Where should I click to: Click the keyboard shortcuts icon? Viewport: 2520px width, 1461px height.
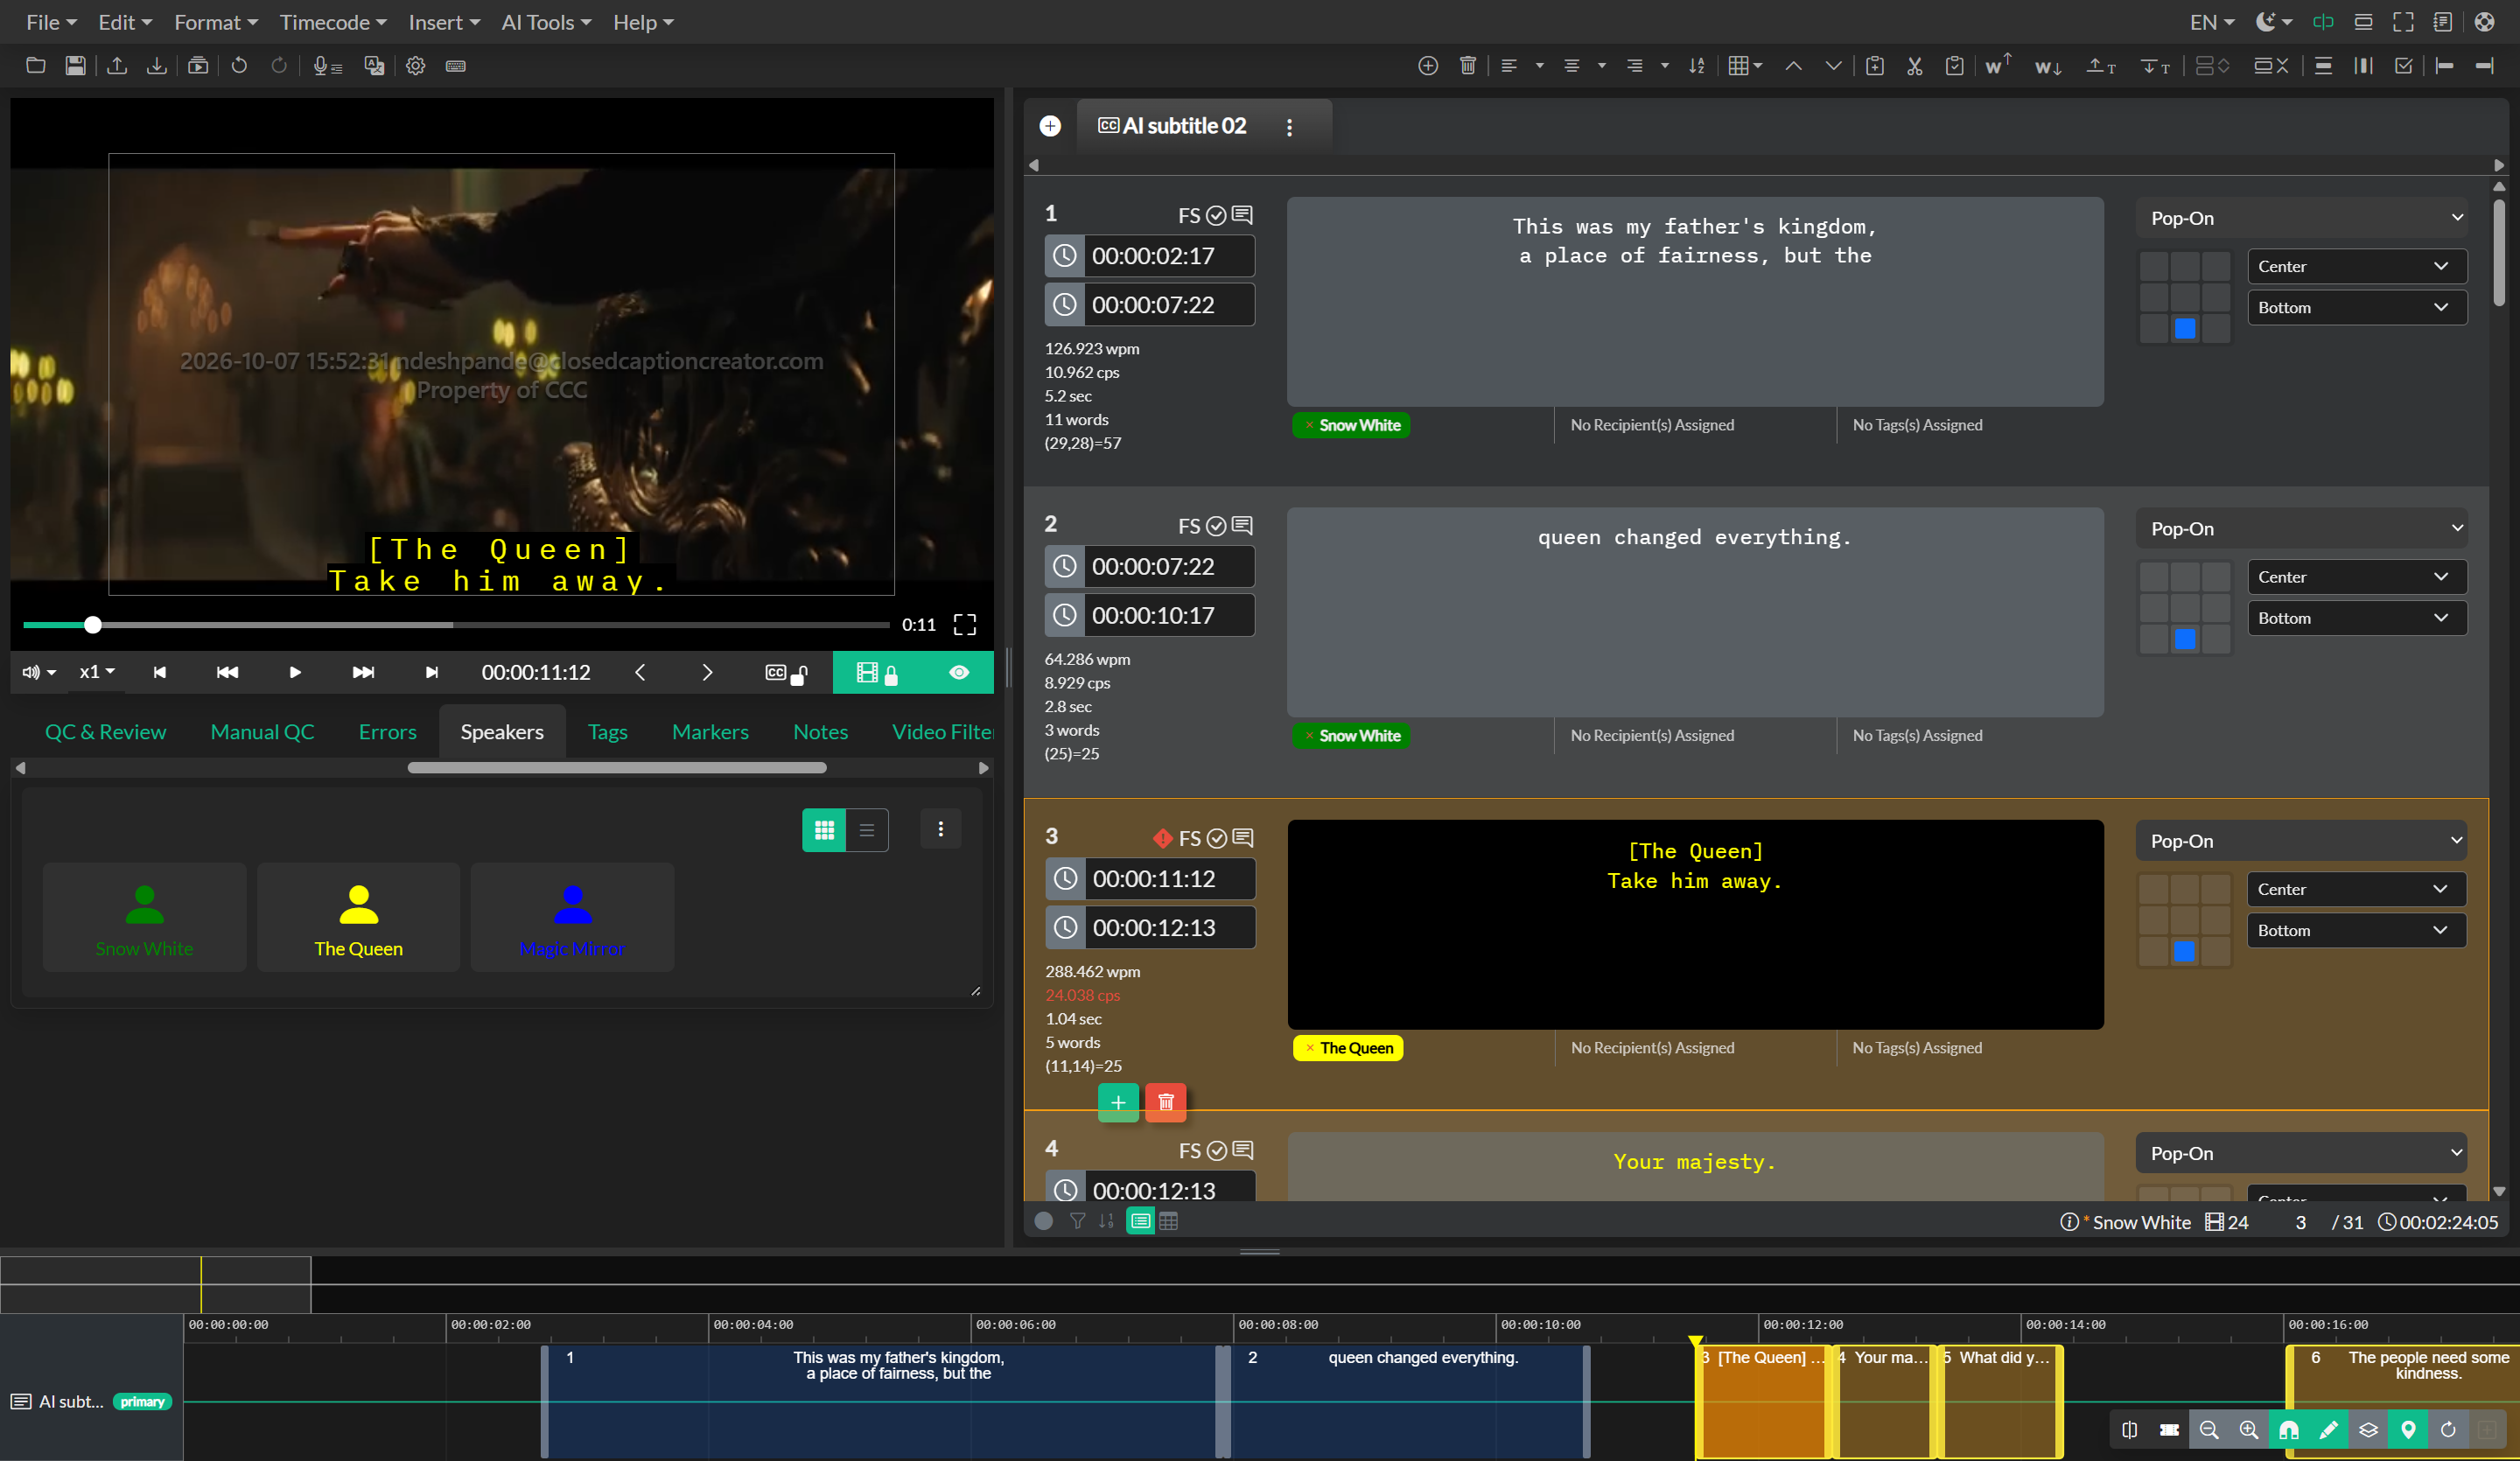pyautogui.click(x=456, y=66)
